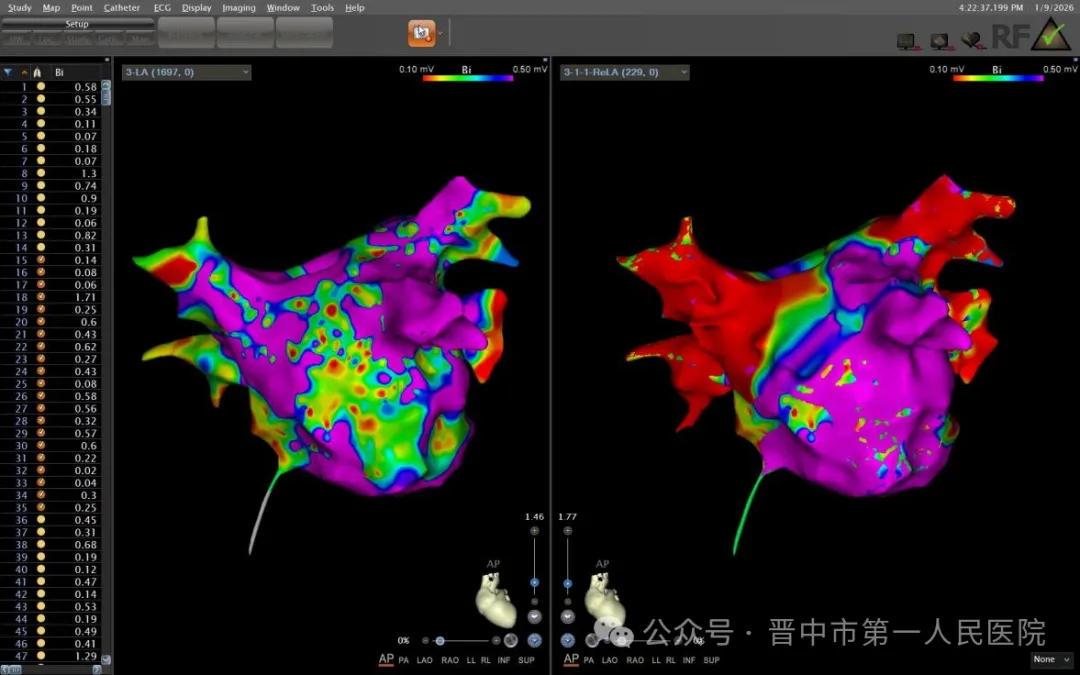Open the Catheter menu

click(x=122, y=7)
